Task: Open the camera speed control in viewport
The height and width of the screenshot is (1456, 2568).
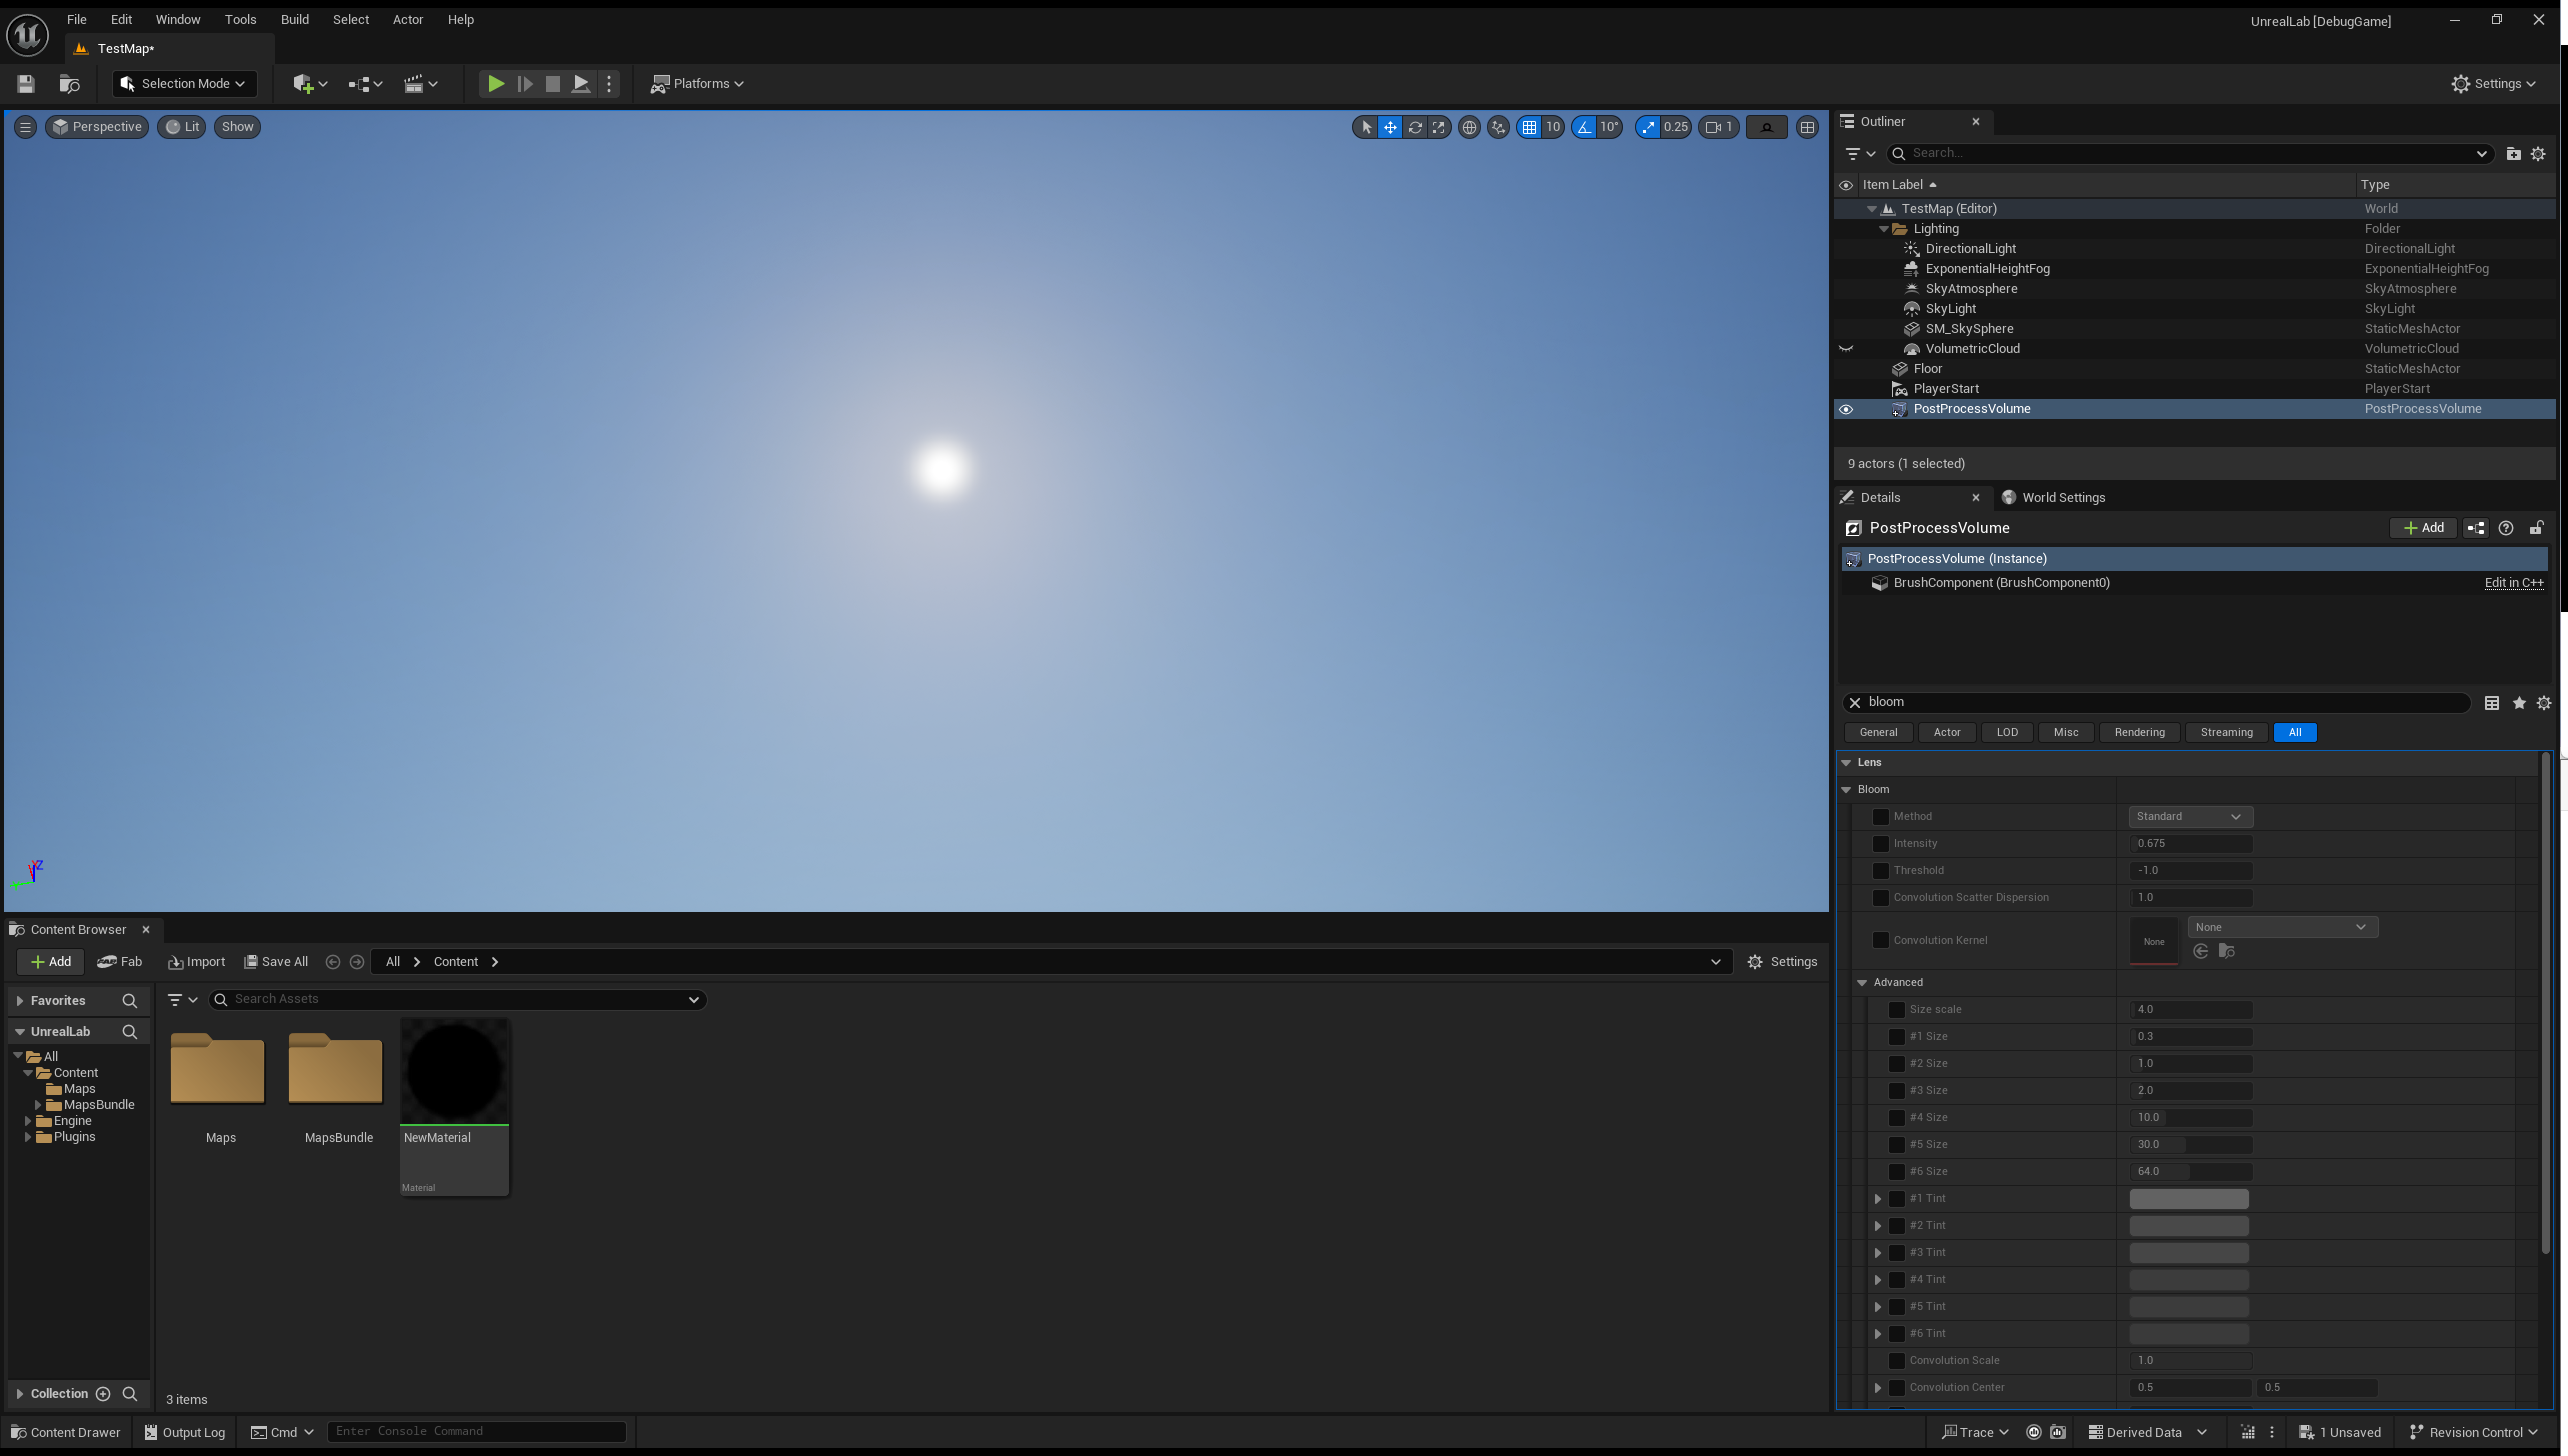Action: click(x=1719, y=127)
